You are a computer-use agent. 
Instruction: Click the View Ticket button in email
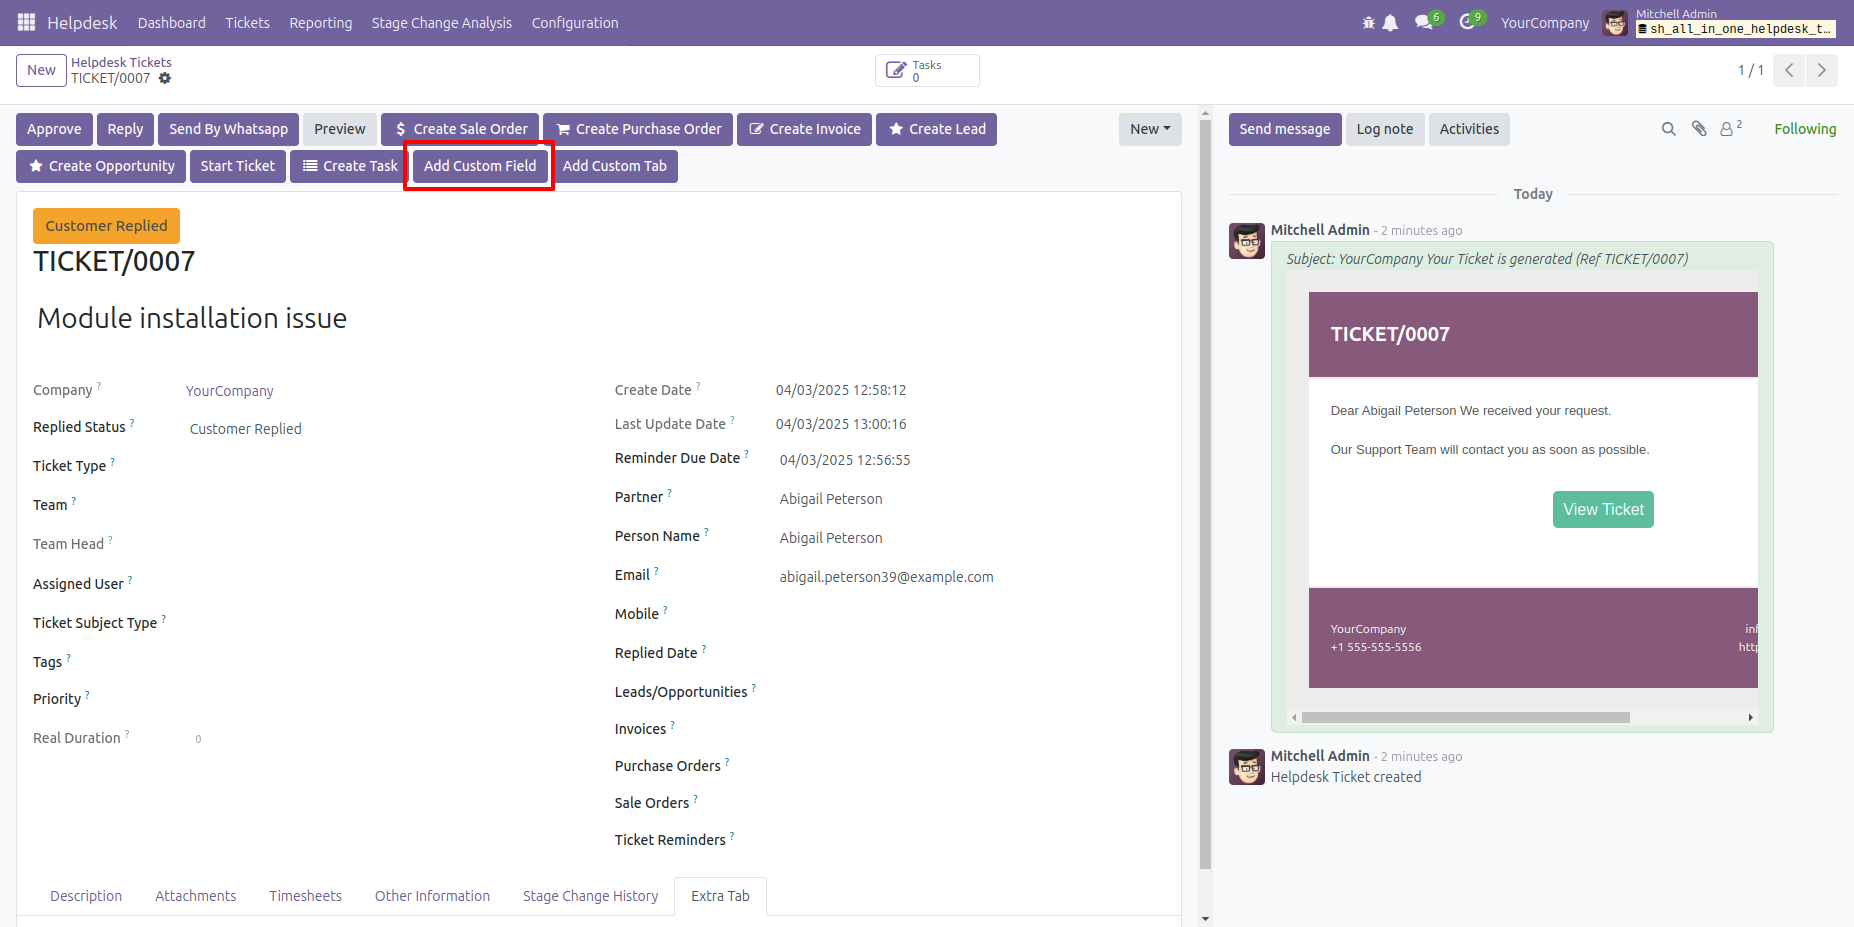pyautogui.click(x=1603, y=509)
